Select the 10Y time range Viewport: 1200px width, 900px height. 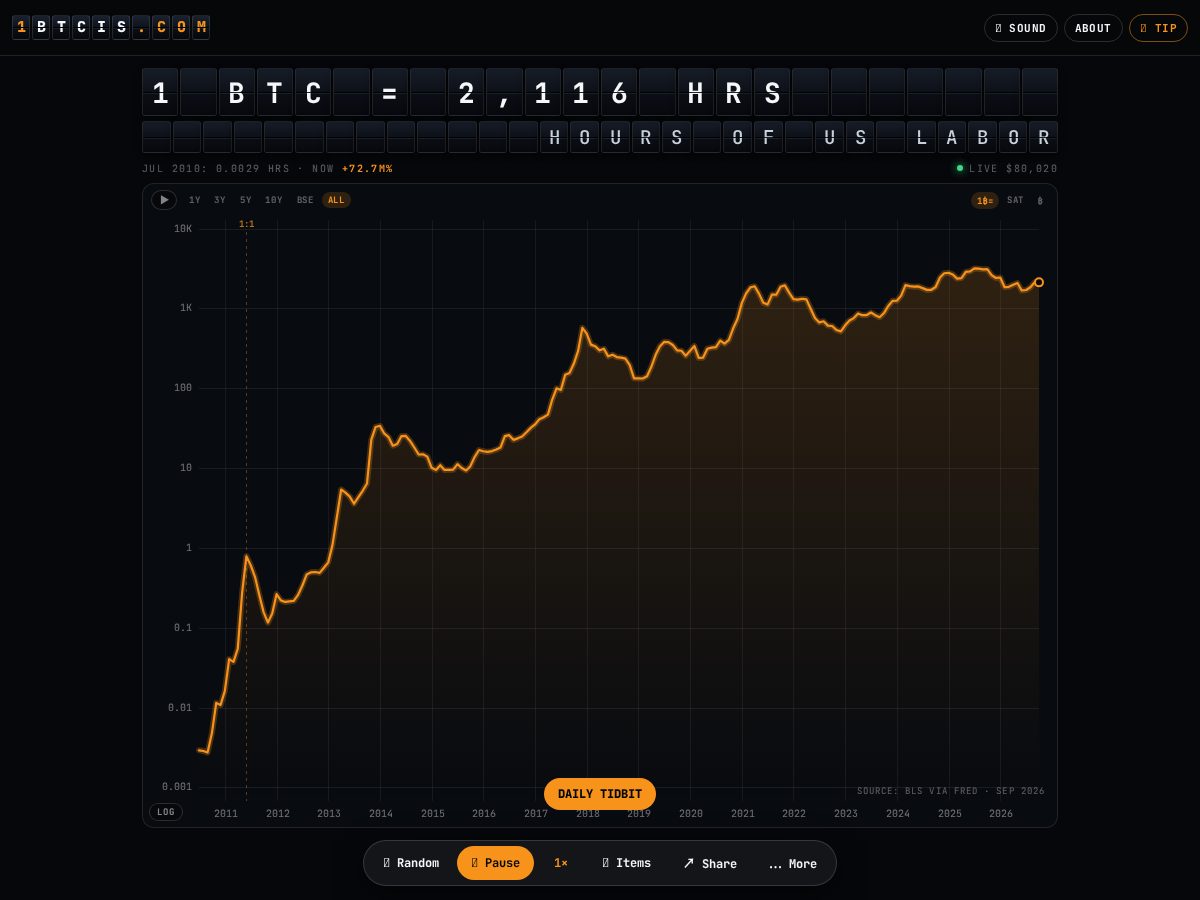(x=274, y=200)
